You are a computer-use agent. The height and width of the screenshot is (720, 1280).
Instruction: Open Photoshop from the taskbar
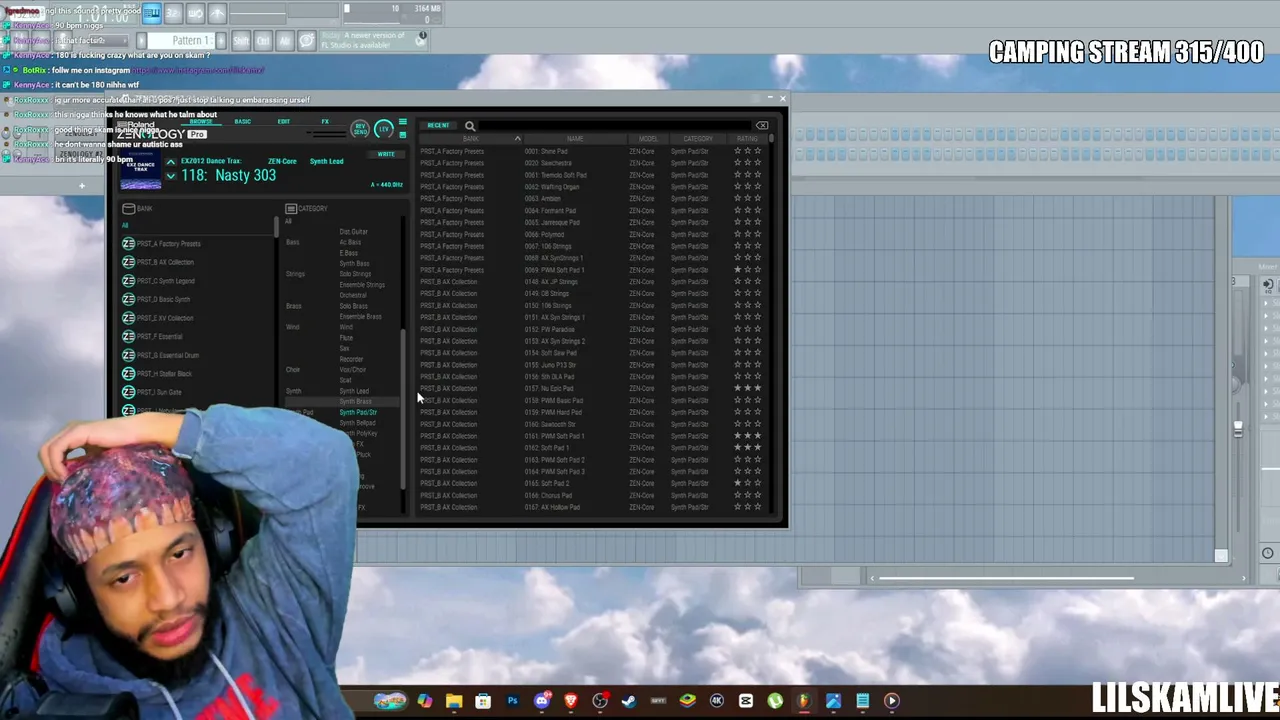pos(512,701)
